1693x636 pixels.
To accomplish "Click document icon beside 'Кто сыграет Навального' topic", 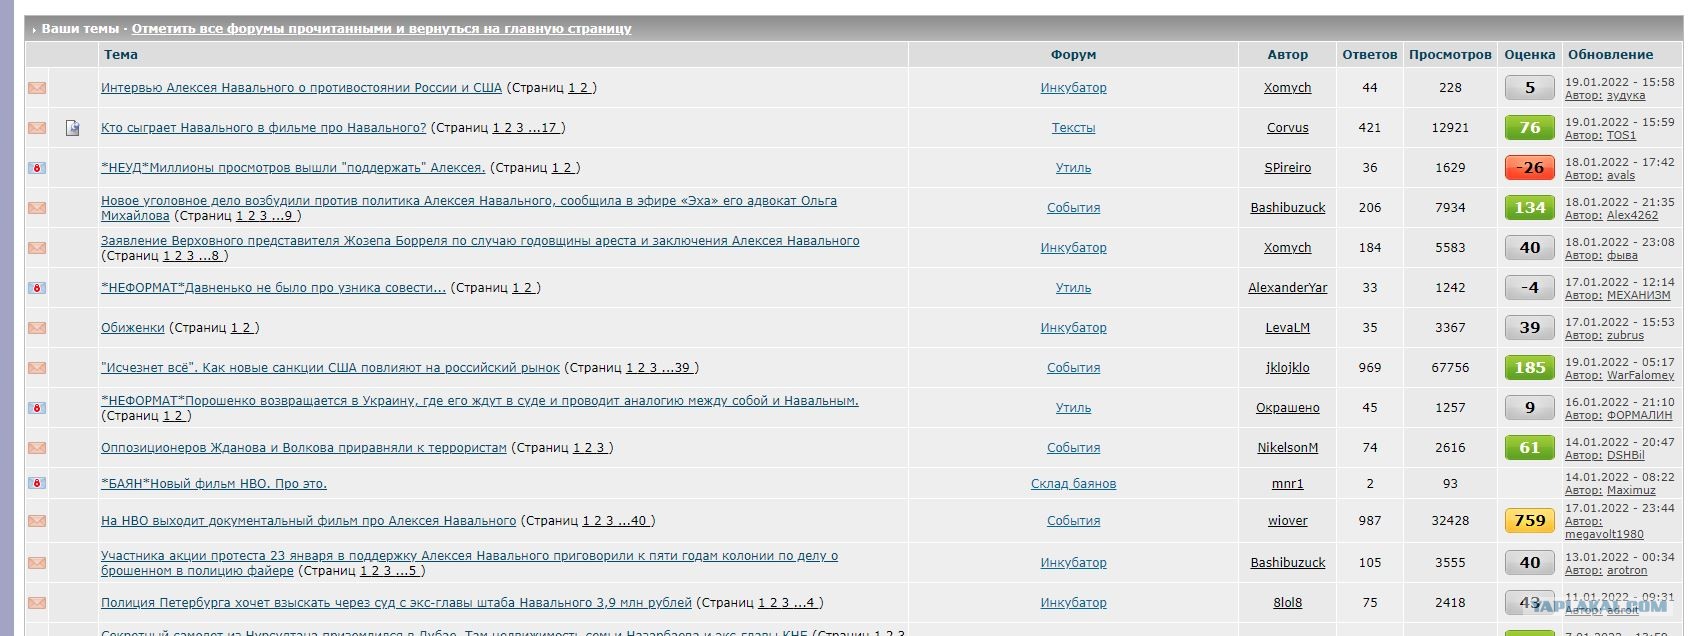I will point(73,128).
